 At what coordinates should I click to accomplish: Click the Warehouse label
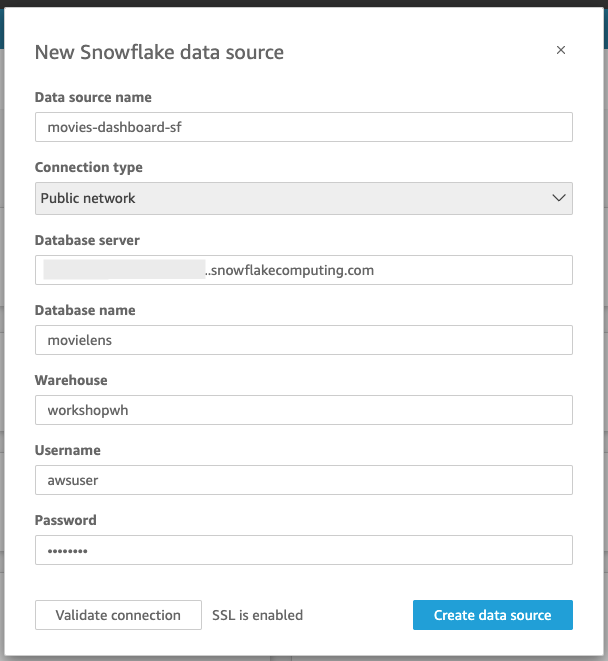(71, 380)
